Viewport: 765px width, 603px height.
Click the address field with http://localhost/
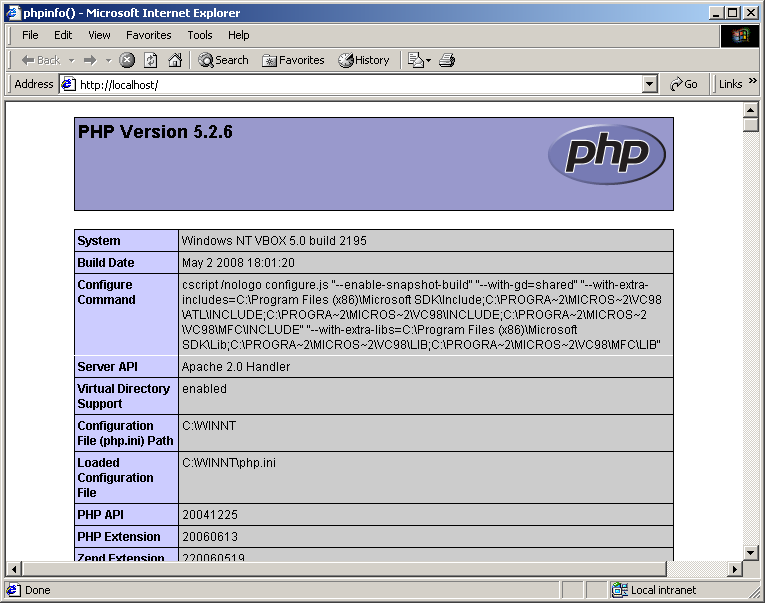(x=350, y=85)
